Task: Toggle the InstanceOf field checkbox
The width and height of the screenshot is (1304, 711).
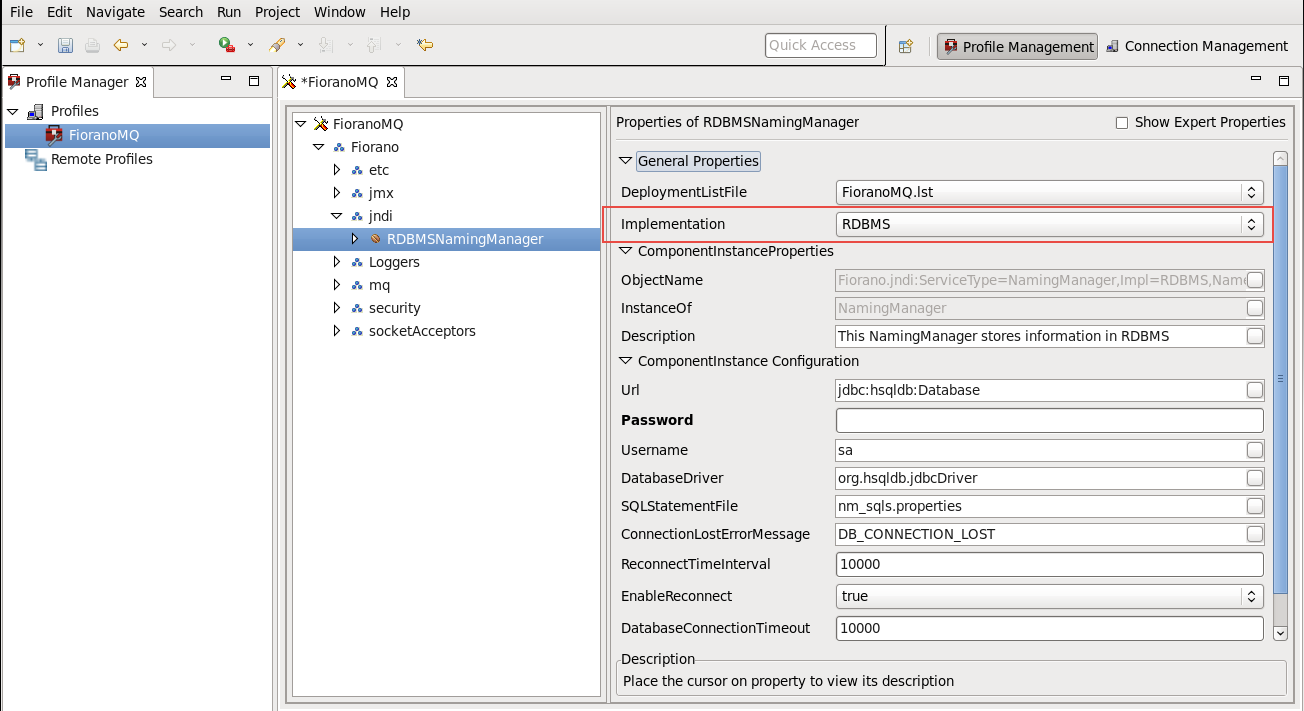Action: 1255,308
